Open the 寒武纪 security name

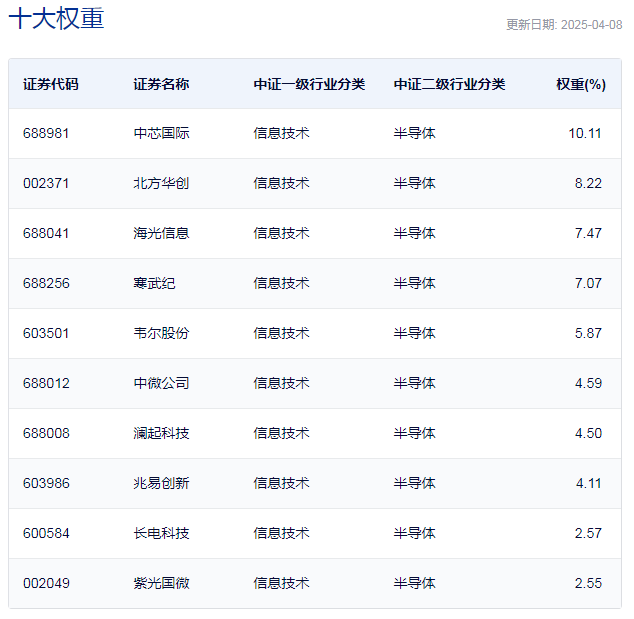154,283
